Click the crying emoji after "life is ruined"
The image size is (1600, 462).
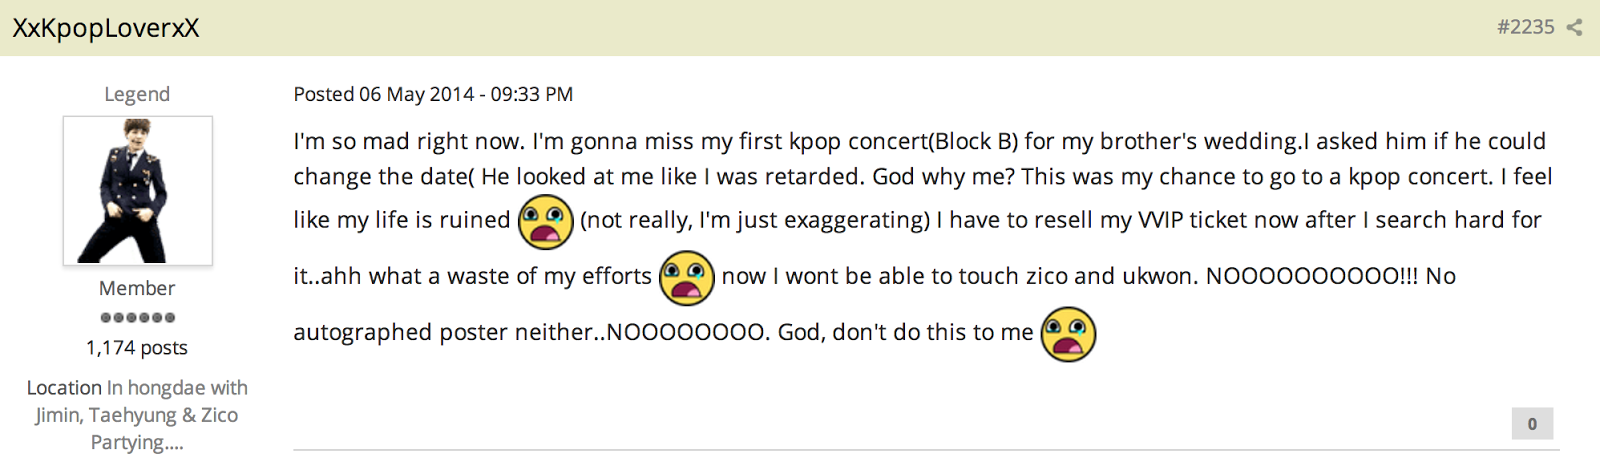[x=546, y=222]
